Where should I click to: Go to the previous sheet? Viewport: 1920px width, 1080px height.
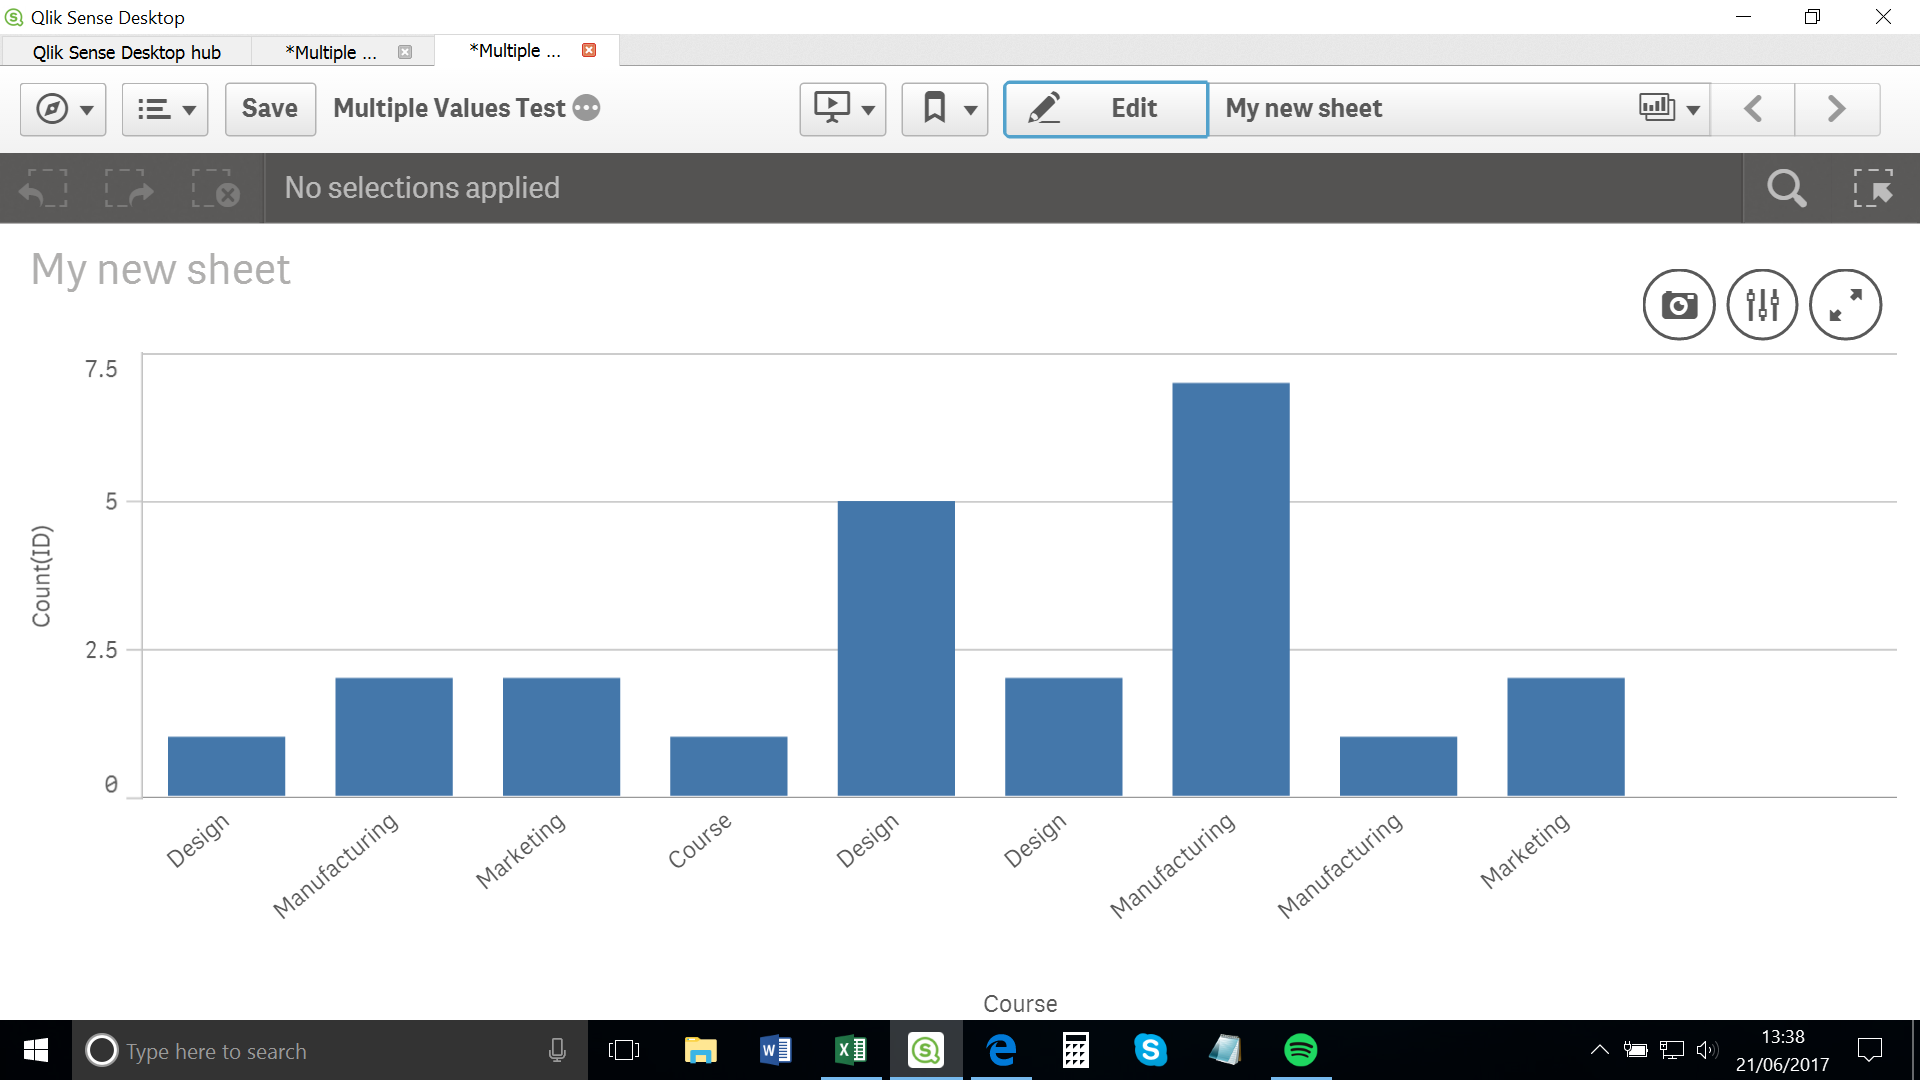(x=1753, y=109)
